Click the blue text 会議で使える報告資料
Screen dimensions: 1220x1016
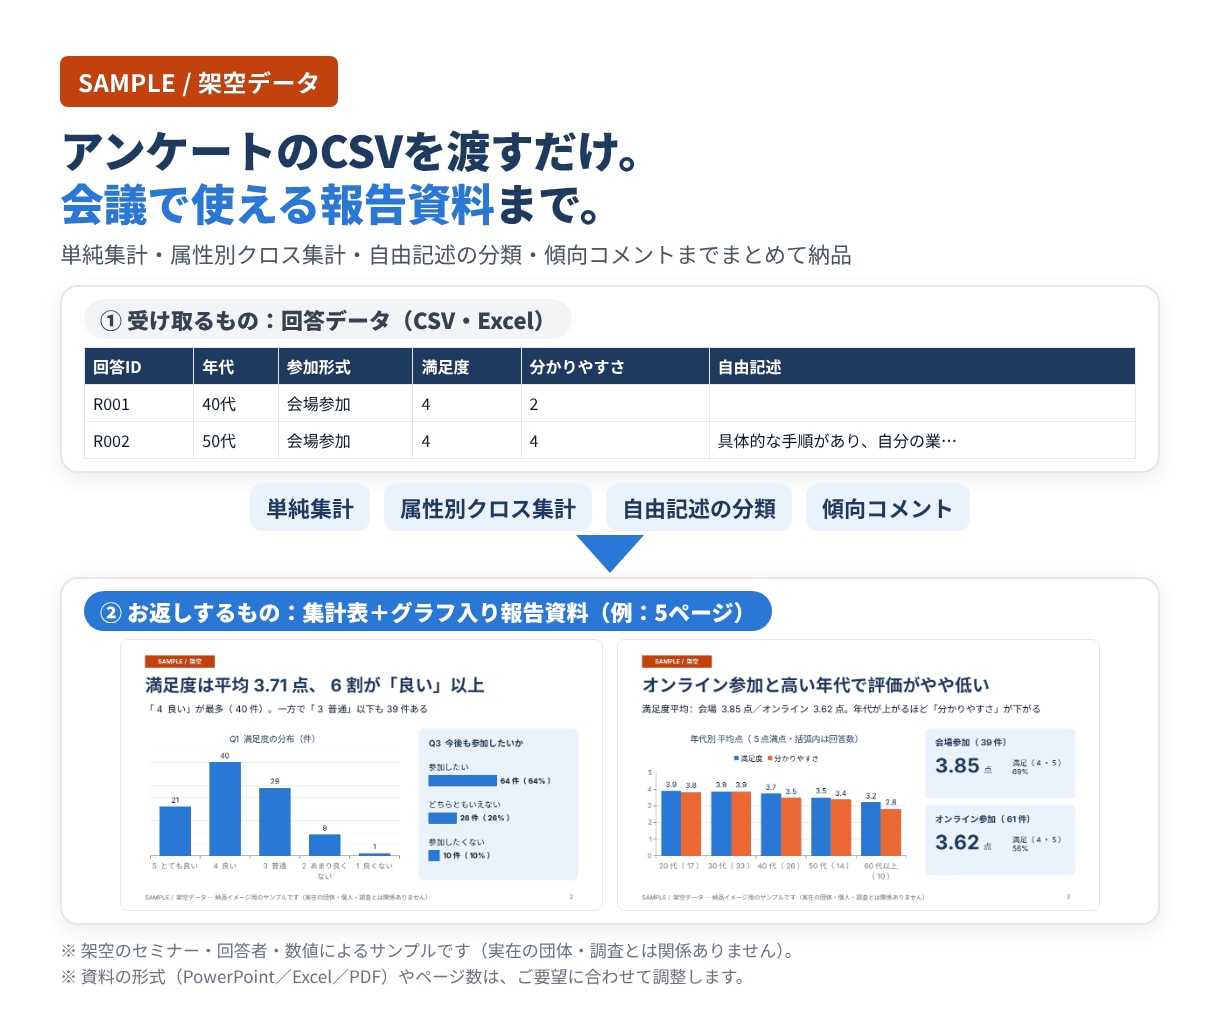278,204
